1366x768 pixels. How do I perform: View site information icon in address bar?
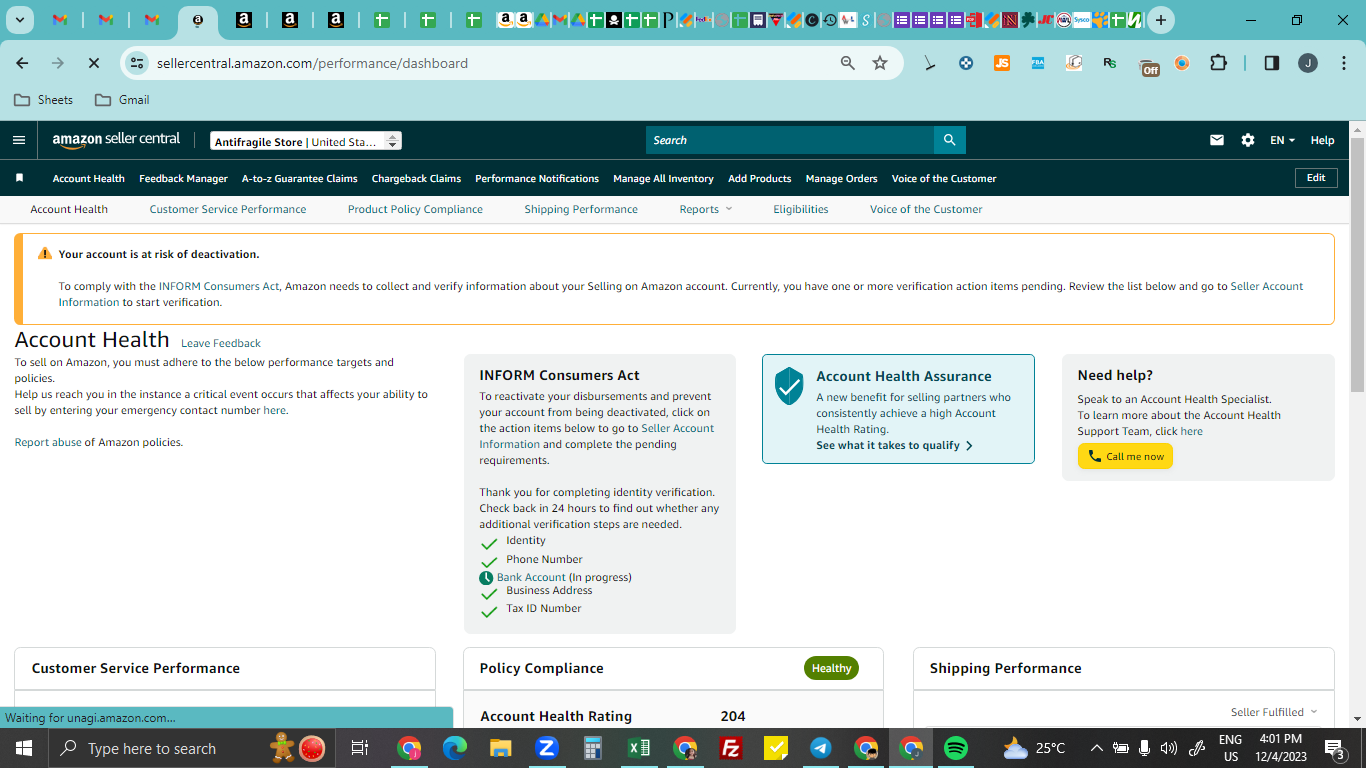click(138, 63)
